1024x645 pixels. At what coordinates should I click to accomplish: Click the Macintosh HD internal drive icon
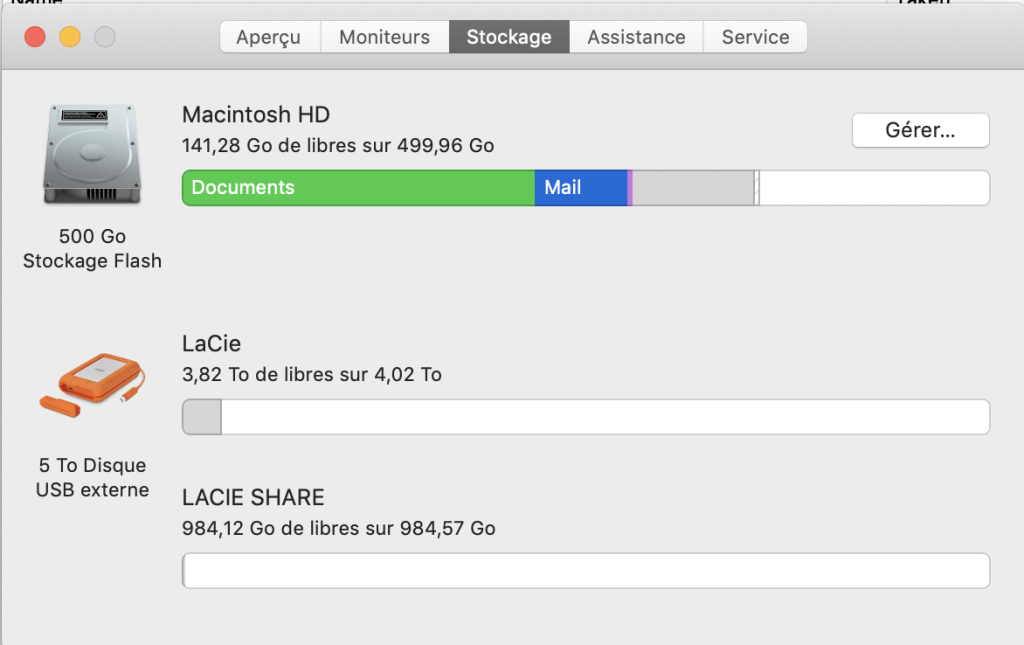[x=91, y=155]
